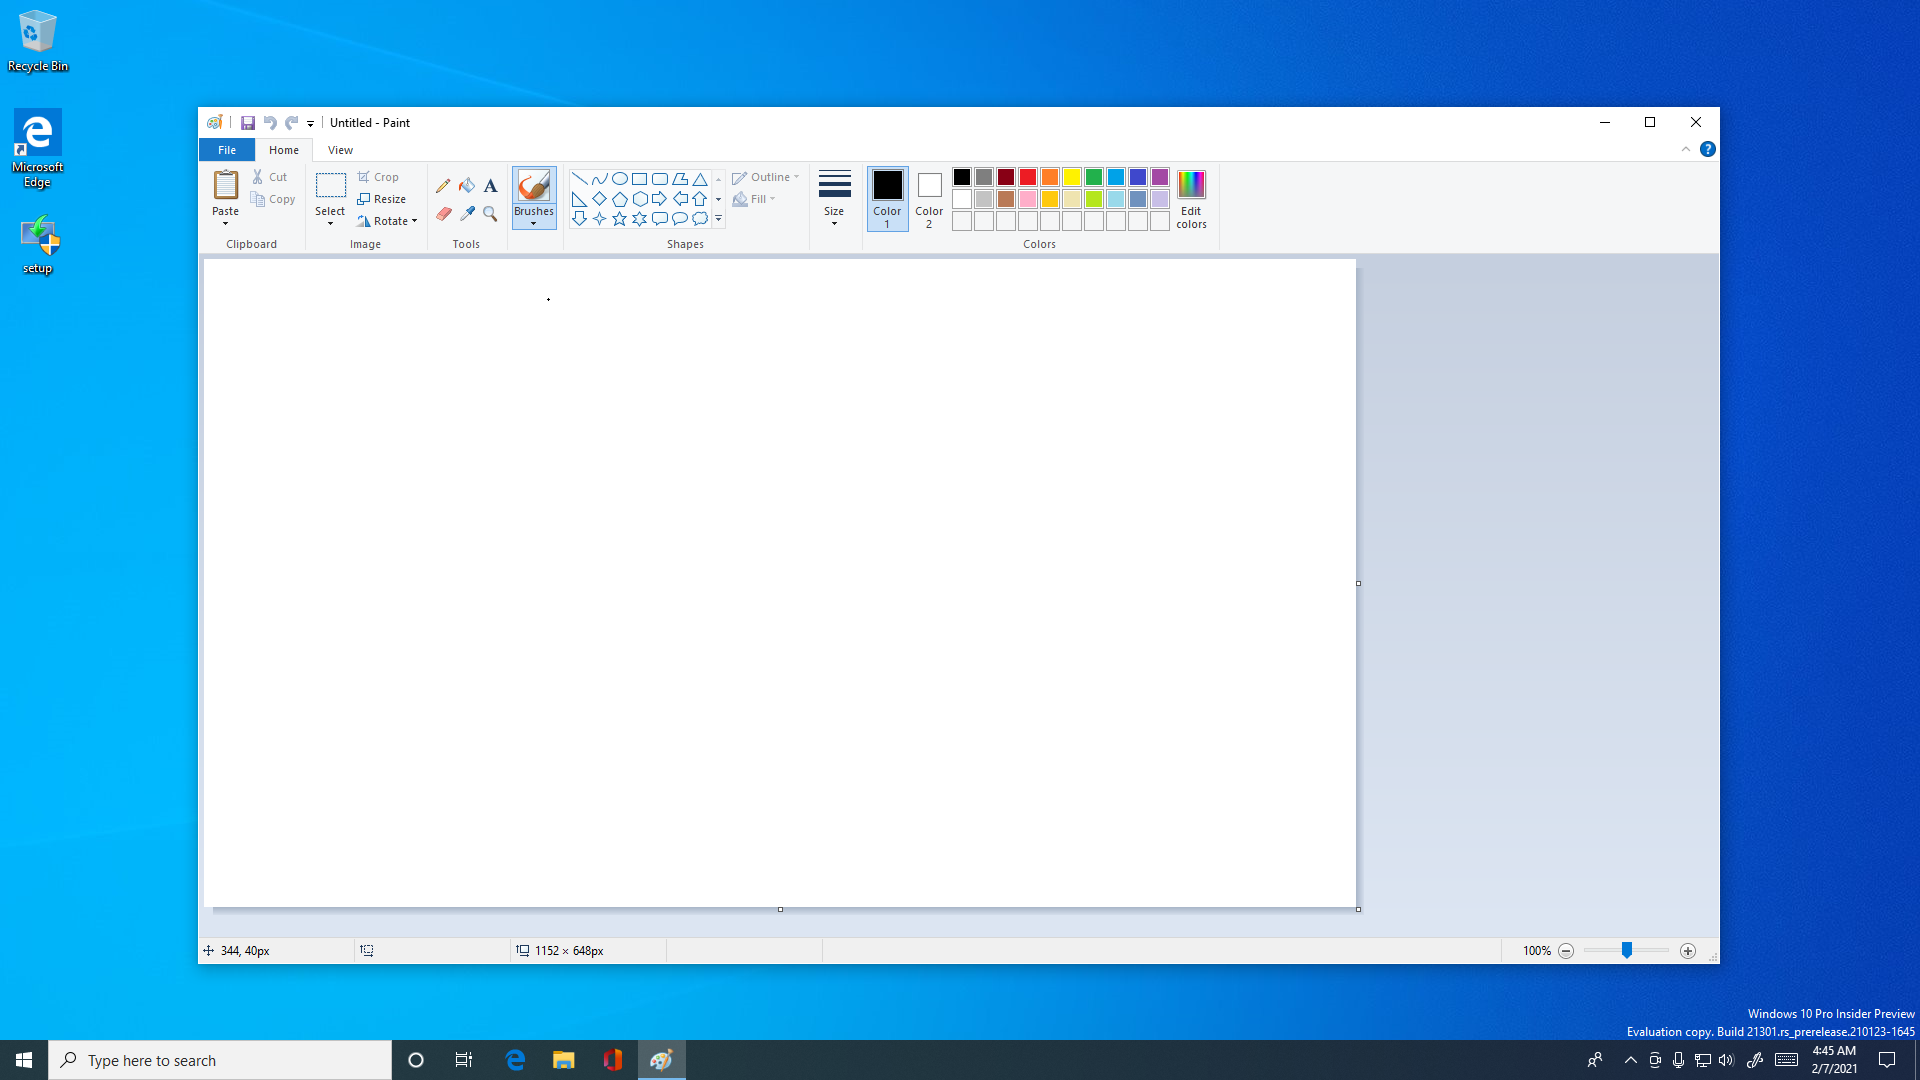
Task: Open the Brushes dropdown arrow
Action: coord(534,223)
